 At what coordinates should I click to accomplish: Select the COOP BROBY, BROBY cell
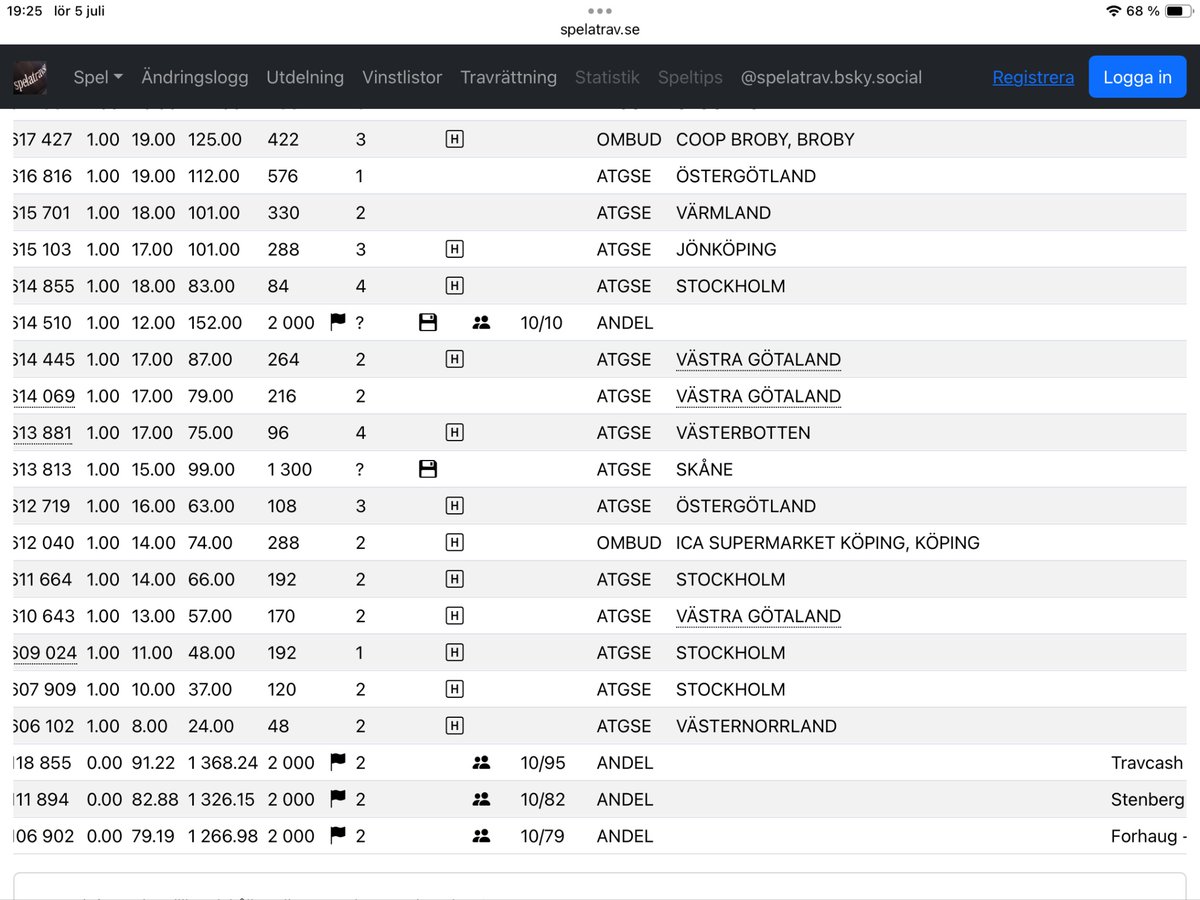[x=765, y=140]
